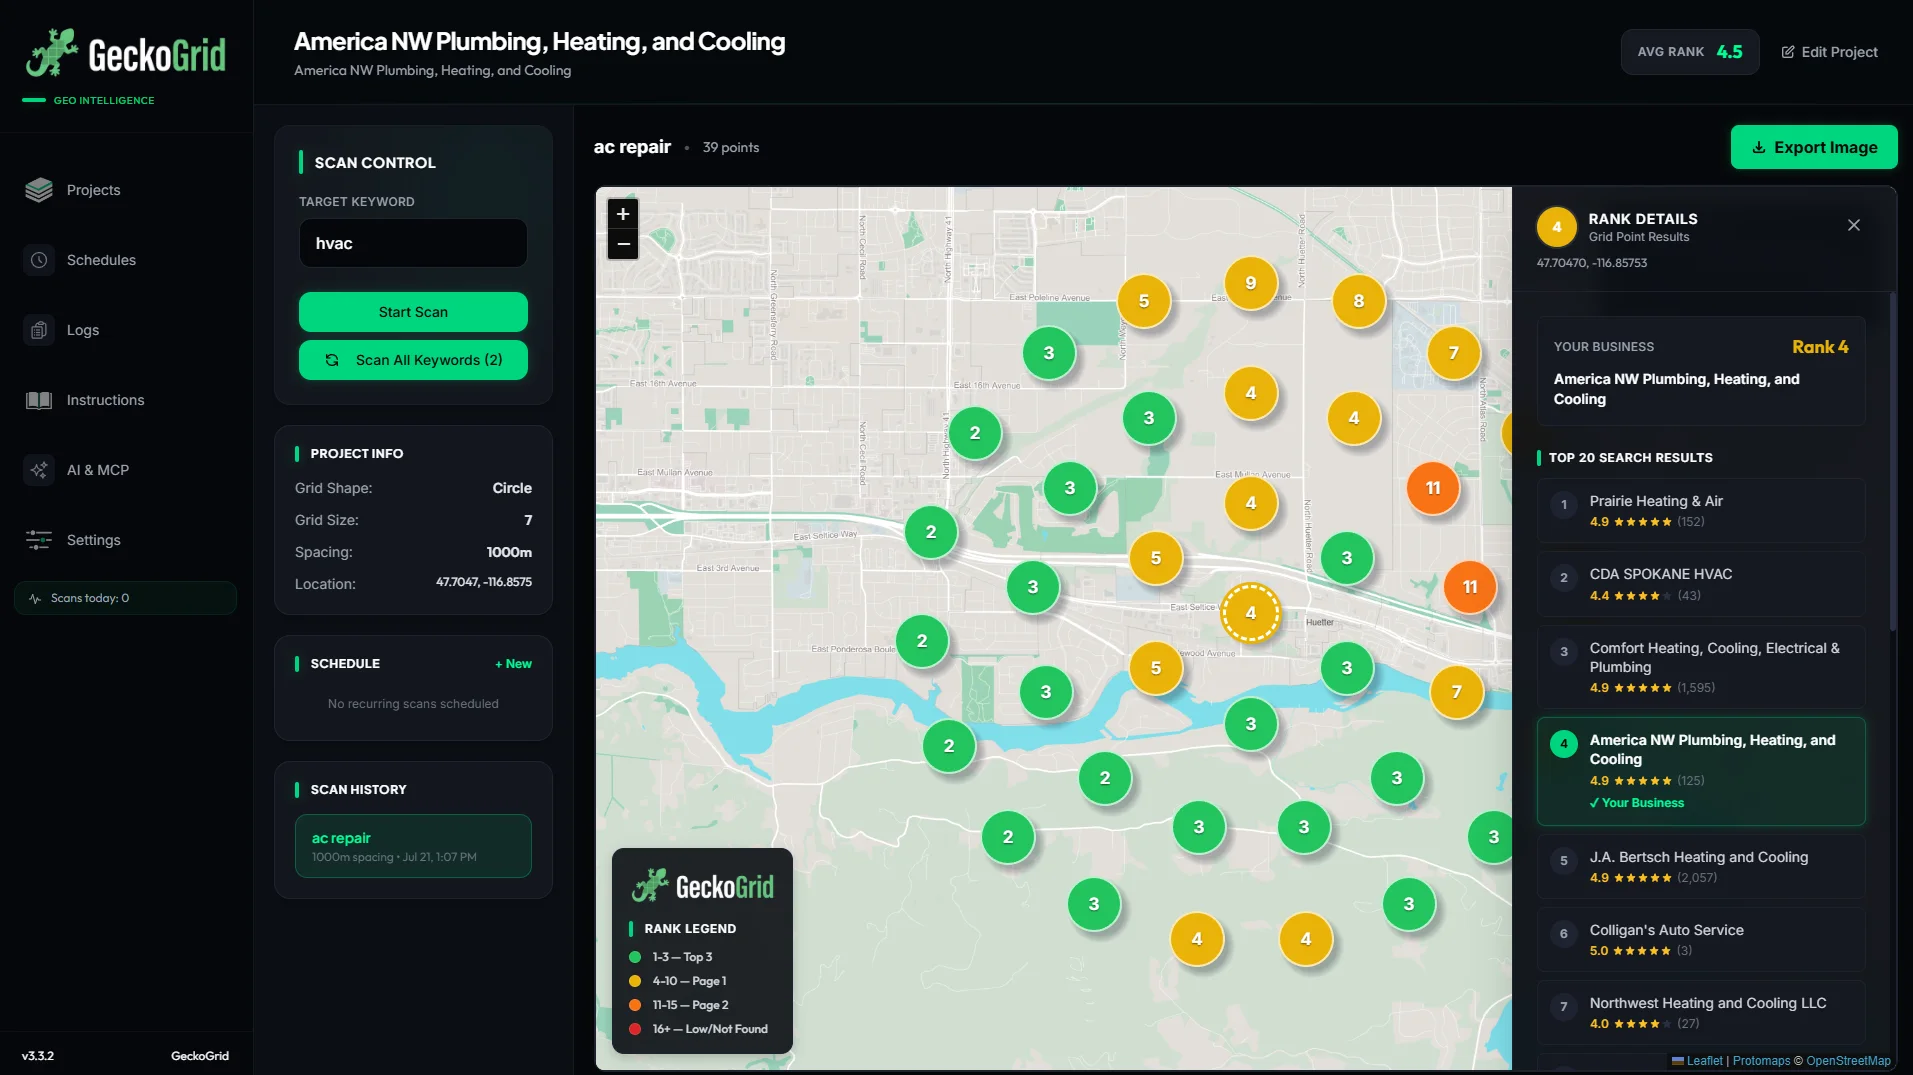The width and height of the screenshot is (1913, 1075).
Task: Click the GeckoGrid gecko logo icon
Action: [52, 53]
